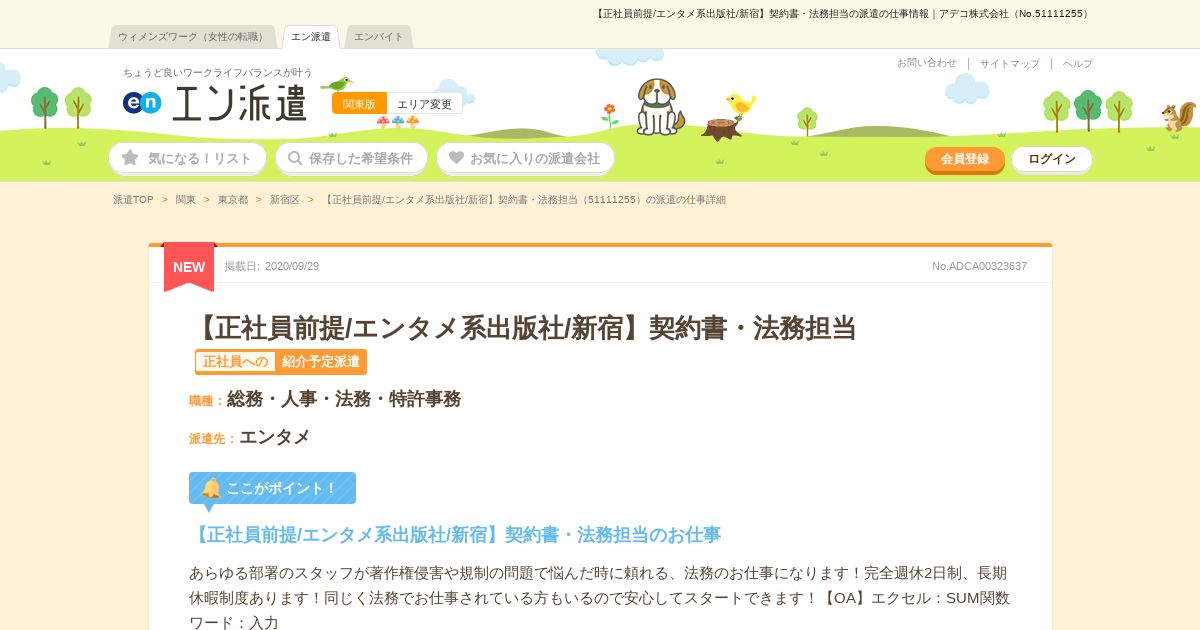Click the star icon in 気になる！リスト

[x=130, y=158]
